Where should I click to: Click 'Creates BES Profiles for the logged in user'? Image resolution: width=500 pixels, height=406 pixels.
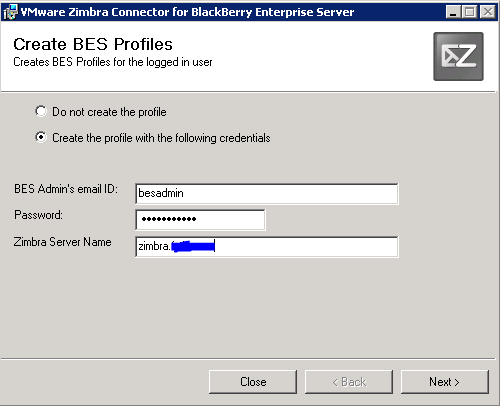[113, 62]
